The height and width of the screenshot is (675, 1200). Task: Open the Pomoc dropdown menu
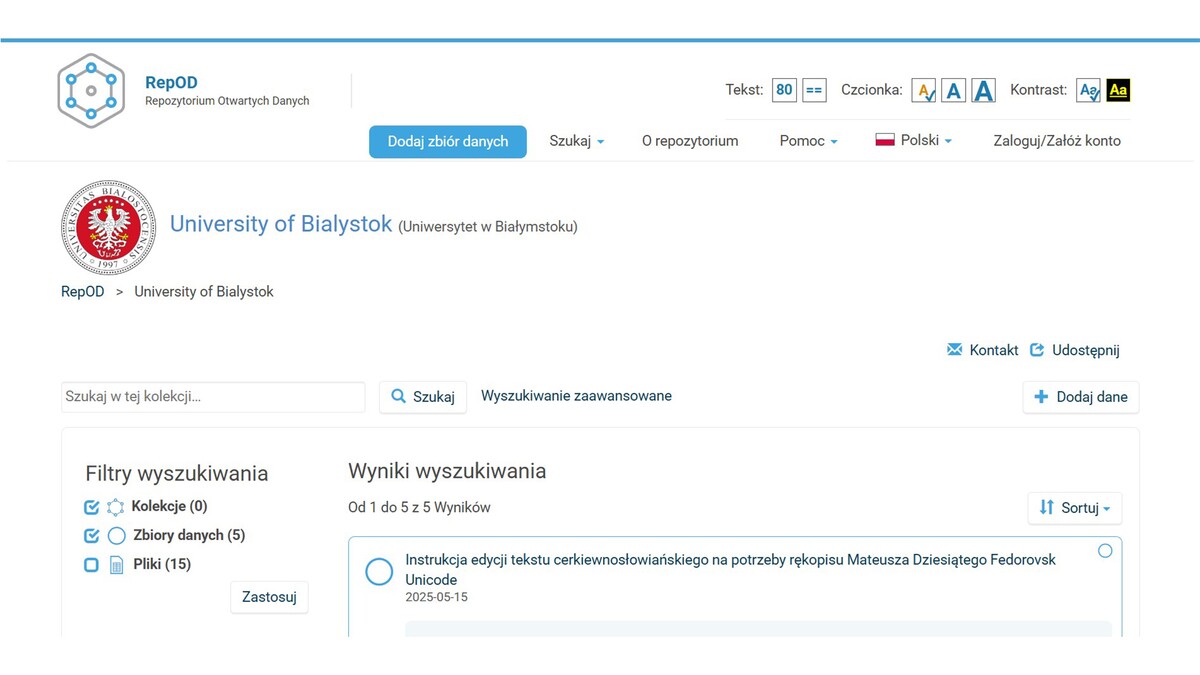coord(808,141)
